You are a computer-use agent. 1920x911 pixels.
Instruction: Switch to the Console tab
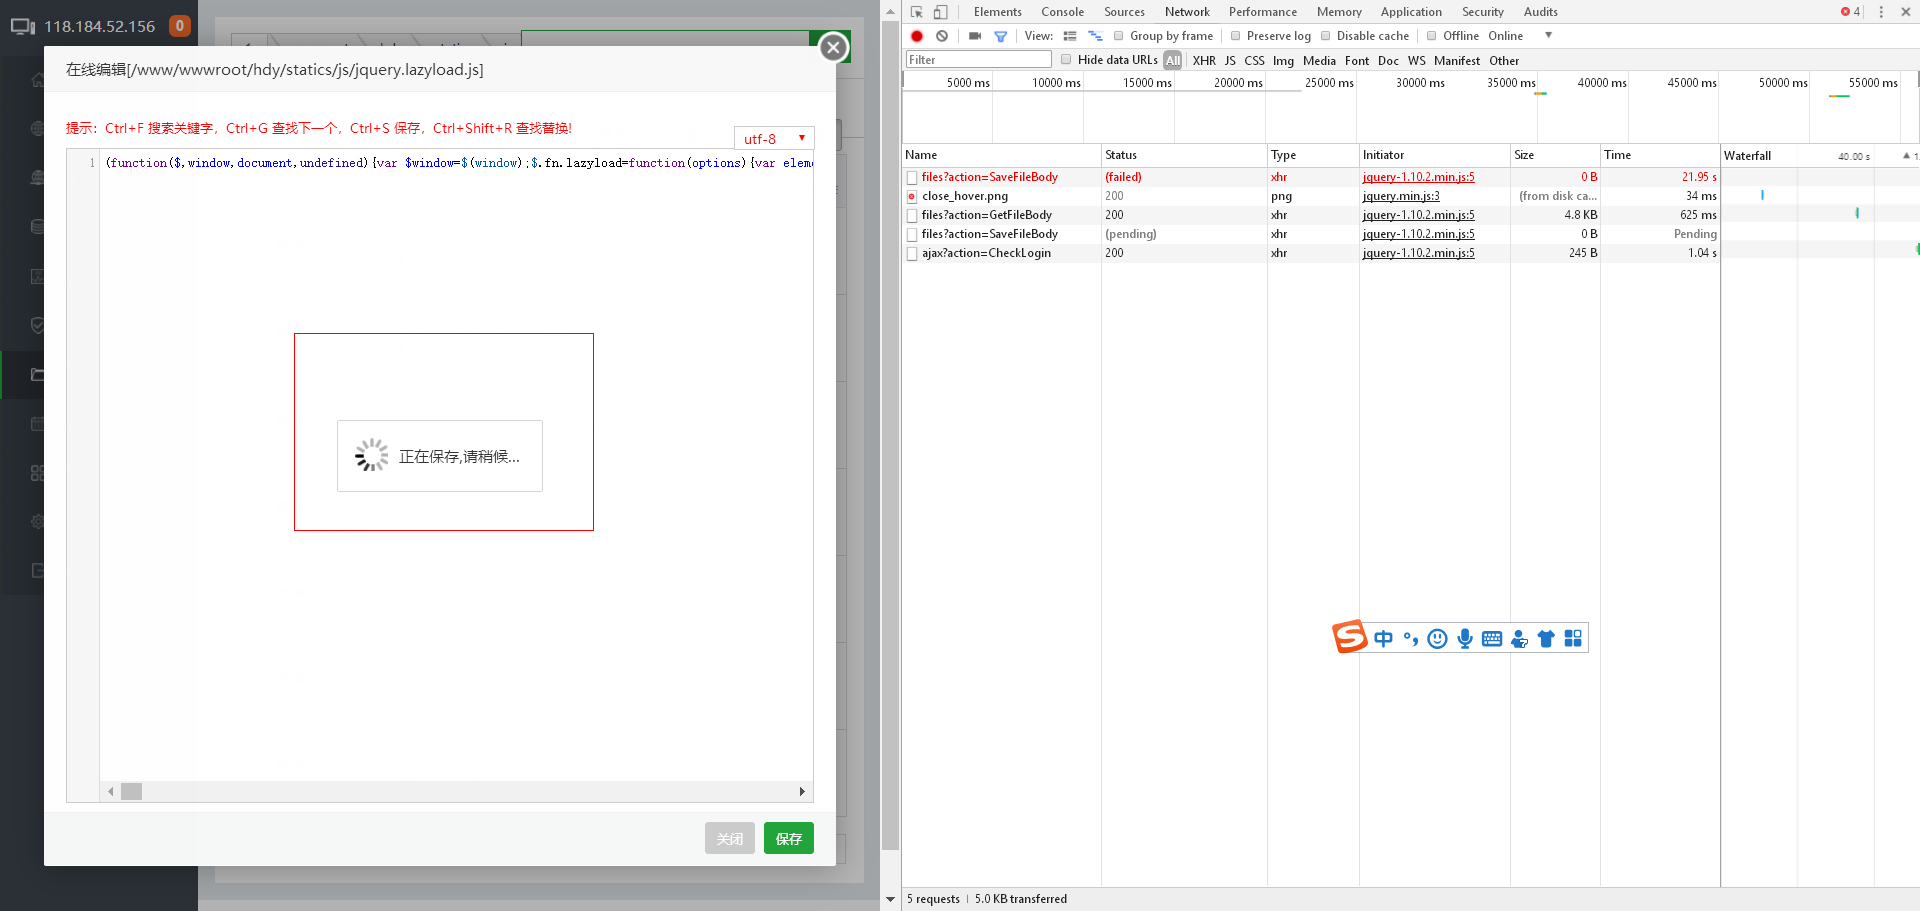[x=1062, y=12]
